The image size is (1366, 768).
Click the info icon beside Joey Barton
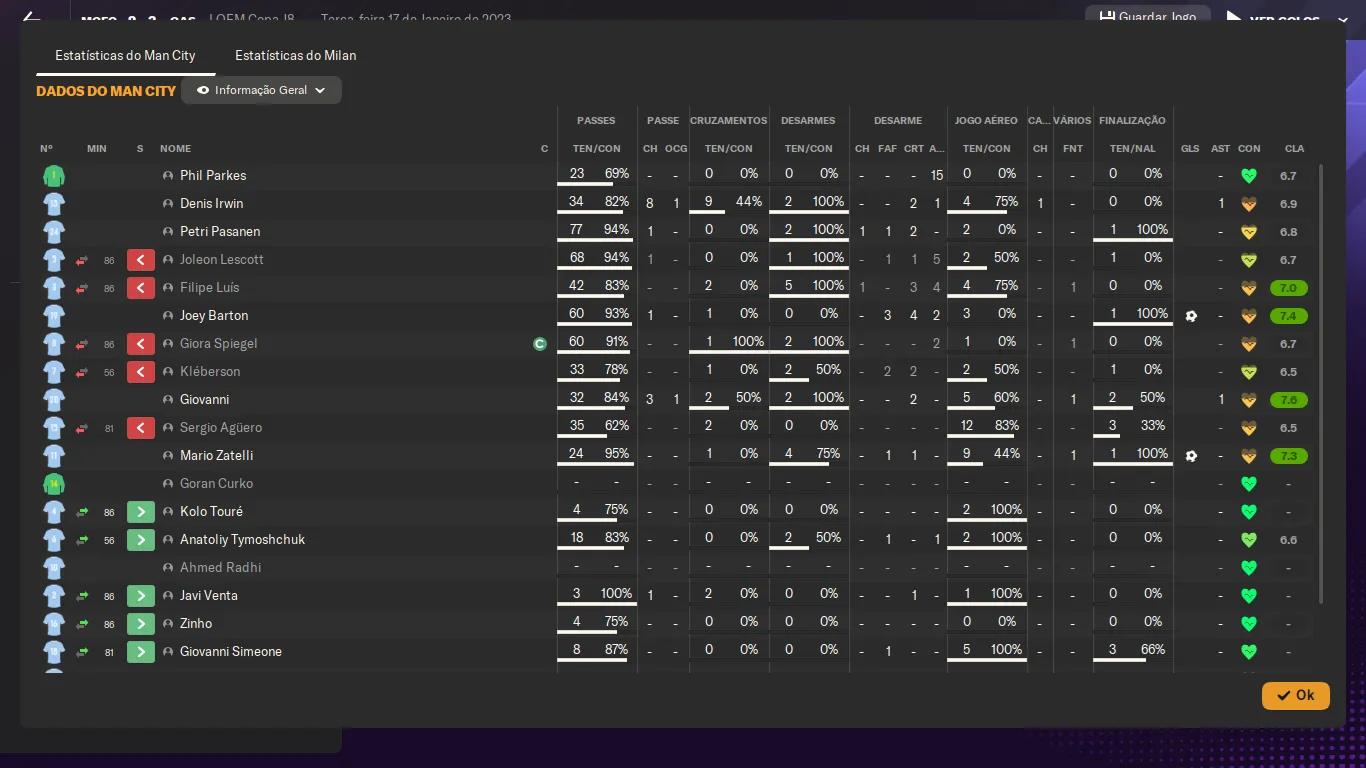pyautogui.click(x=168, y=316)
